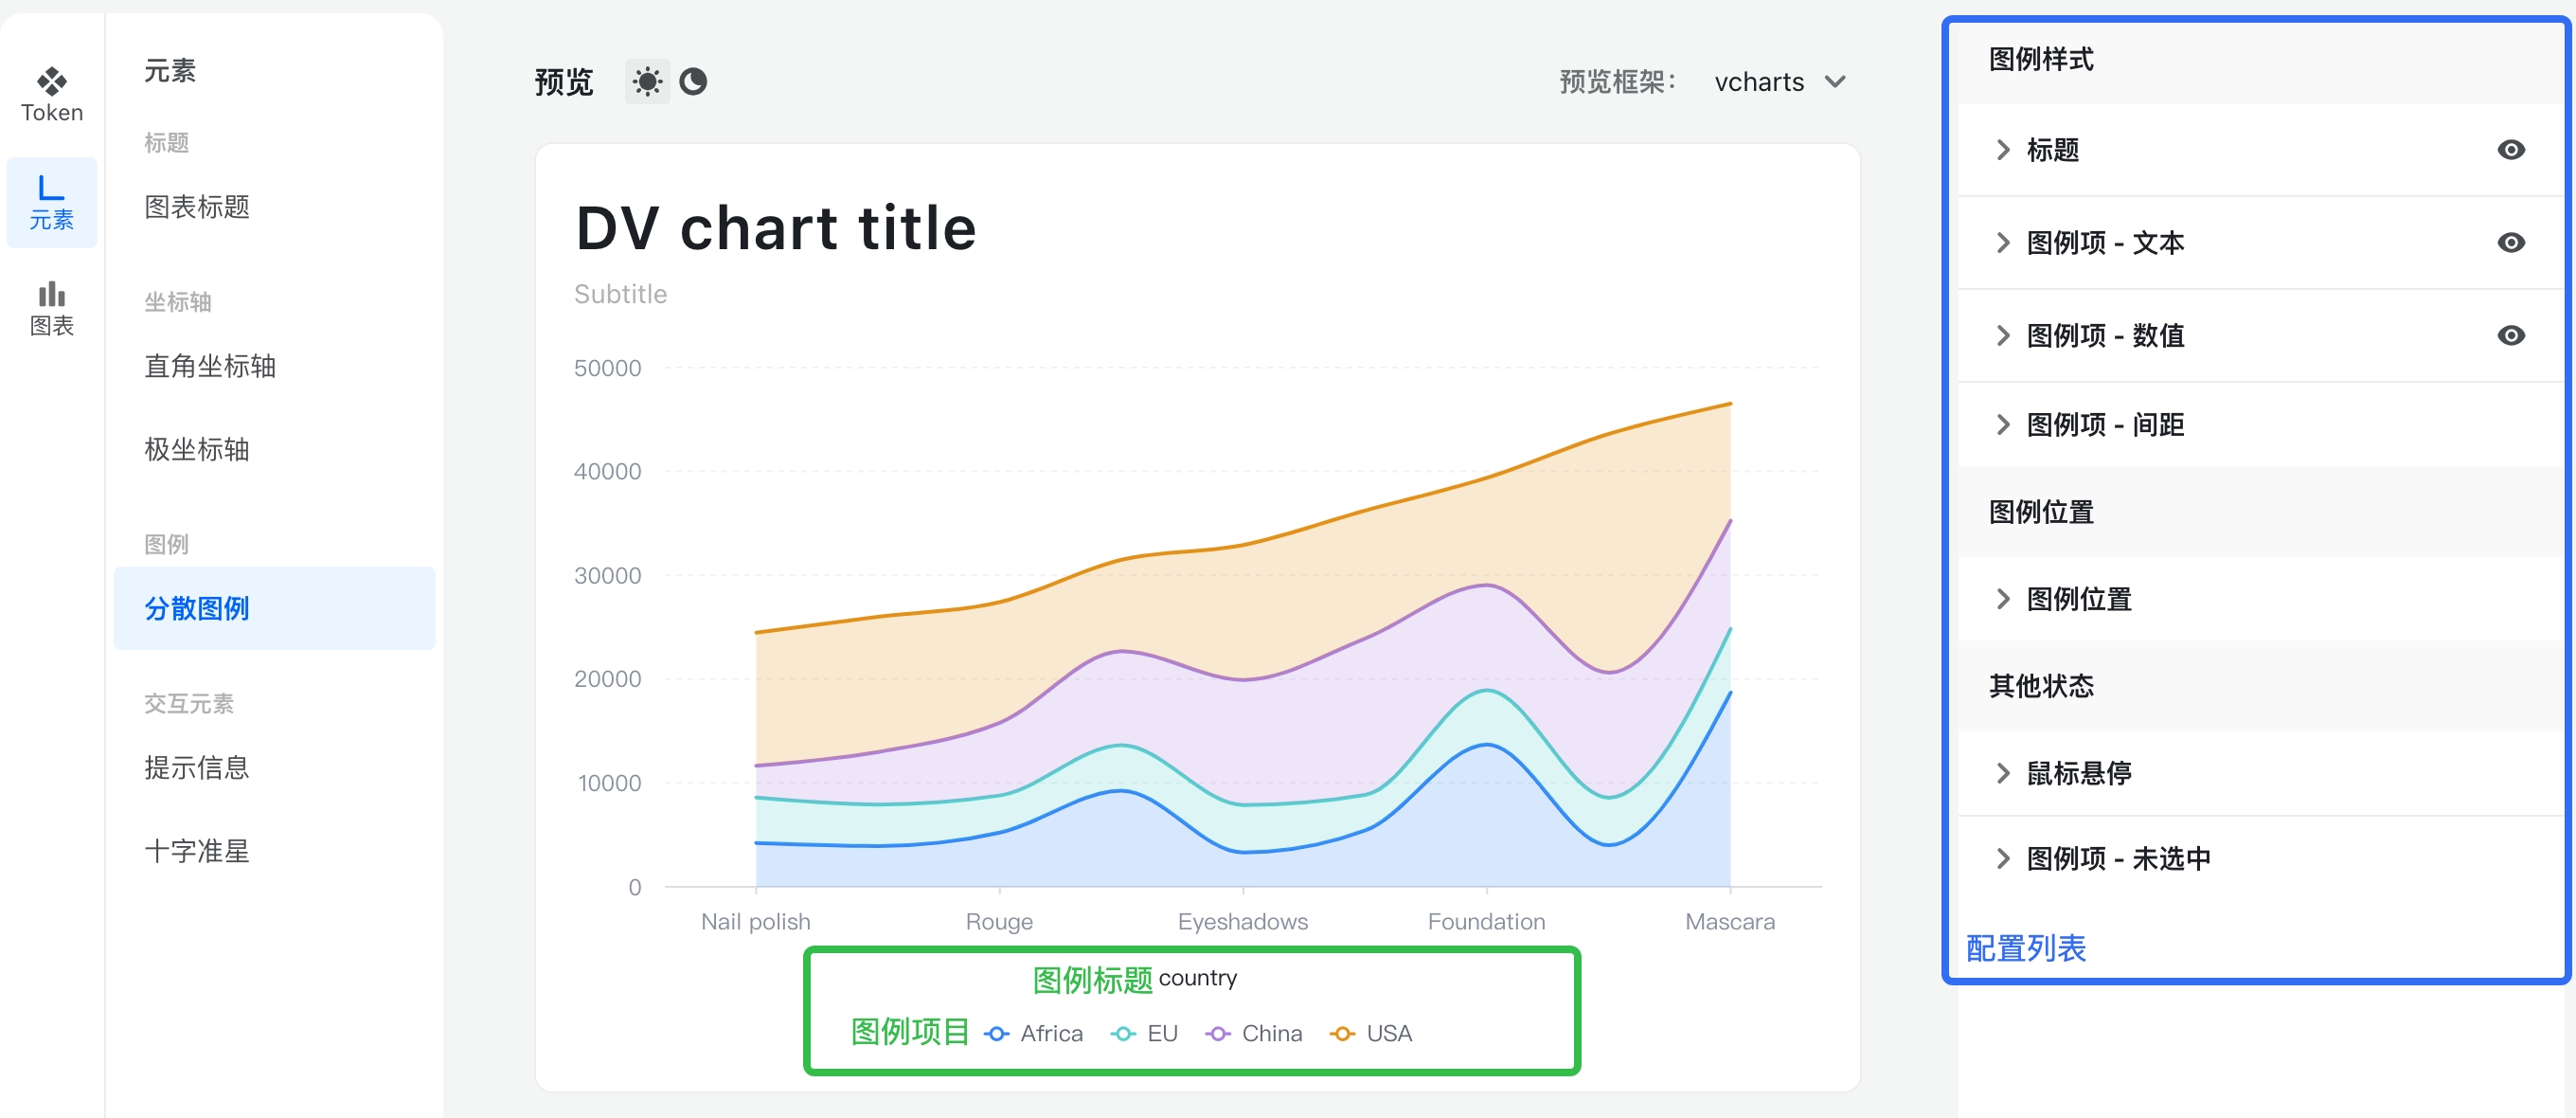Choose 十字准星 from the element list
This screenshot has width=2576, height=1118.
197,851
